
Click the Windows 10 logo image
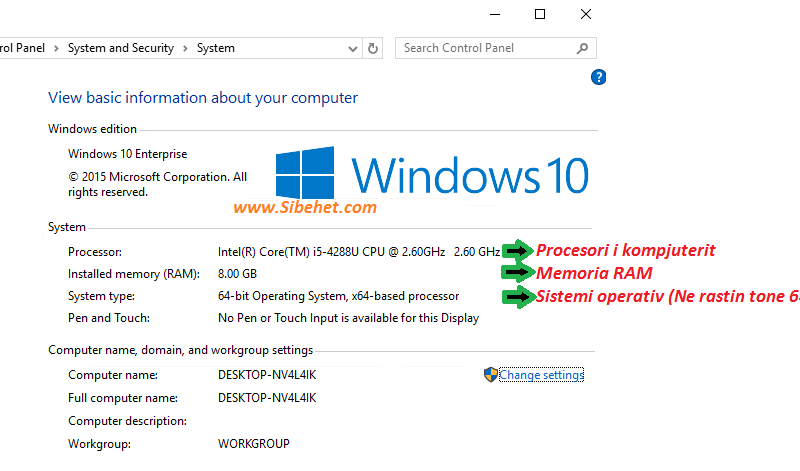coord(432,173)
